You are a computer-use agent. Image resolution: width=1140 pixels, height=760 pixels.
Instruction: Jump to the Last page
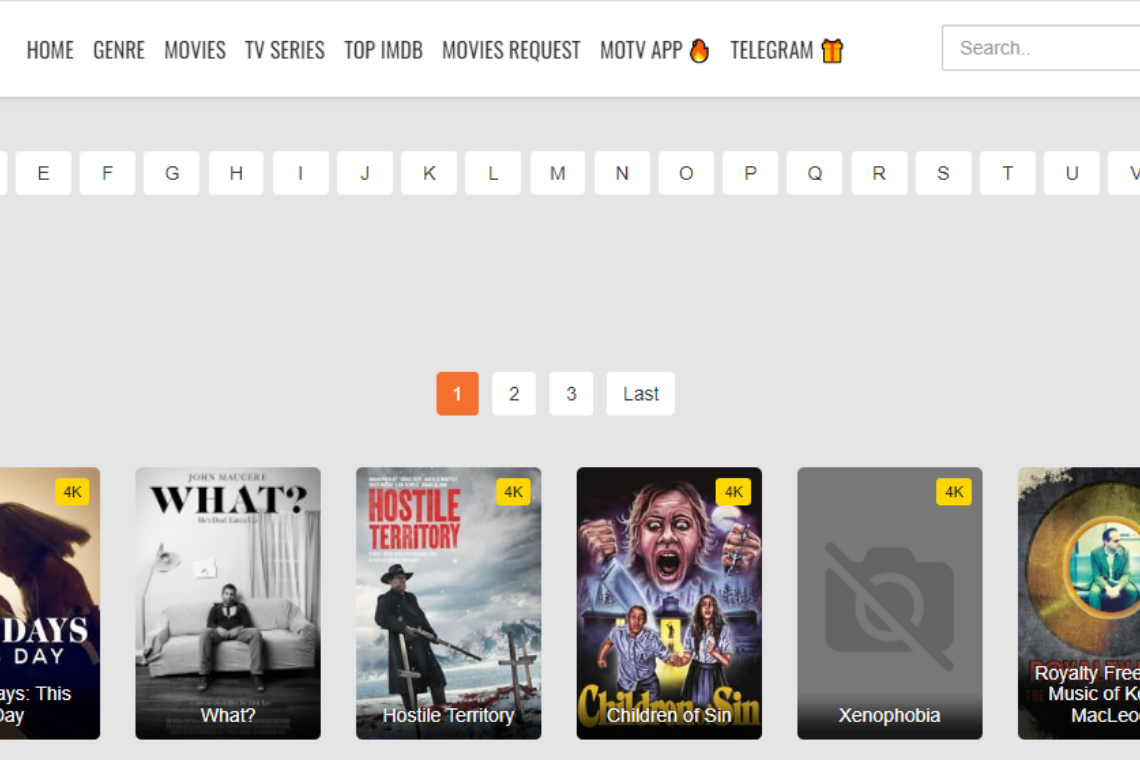click(x=640, y=394)
